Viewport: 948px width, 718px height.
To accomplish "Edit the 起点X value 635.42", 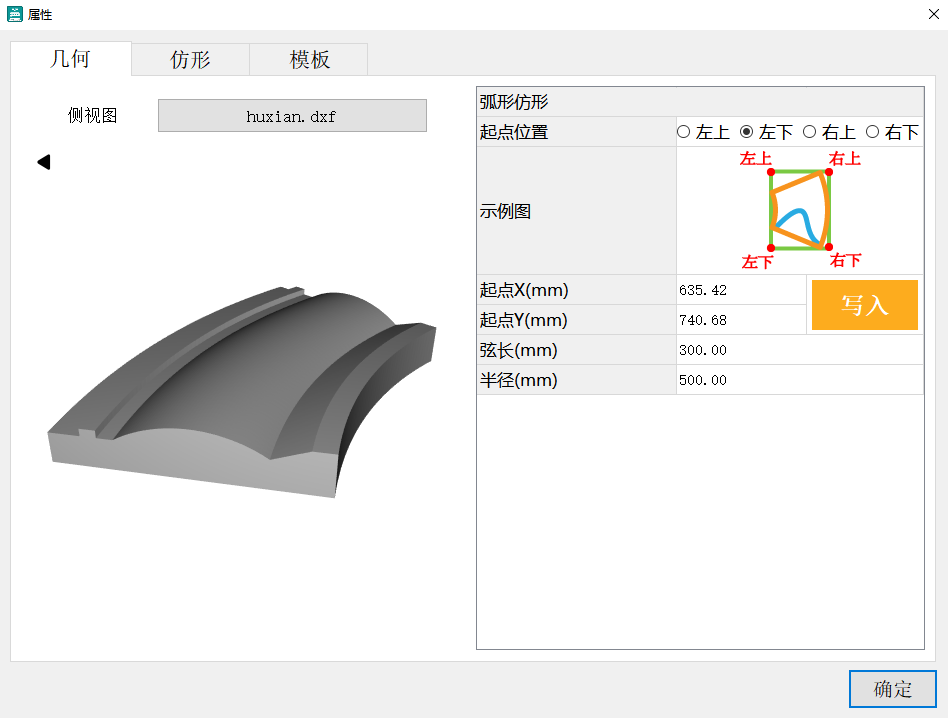I will 740,290.
